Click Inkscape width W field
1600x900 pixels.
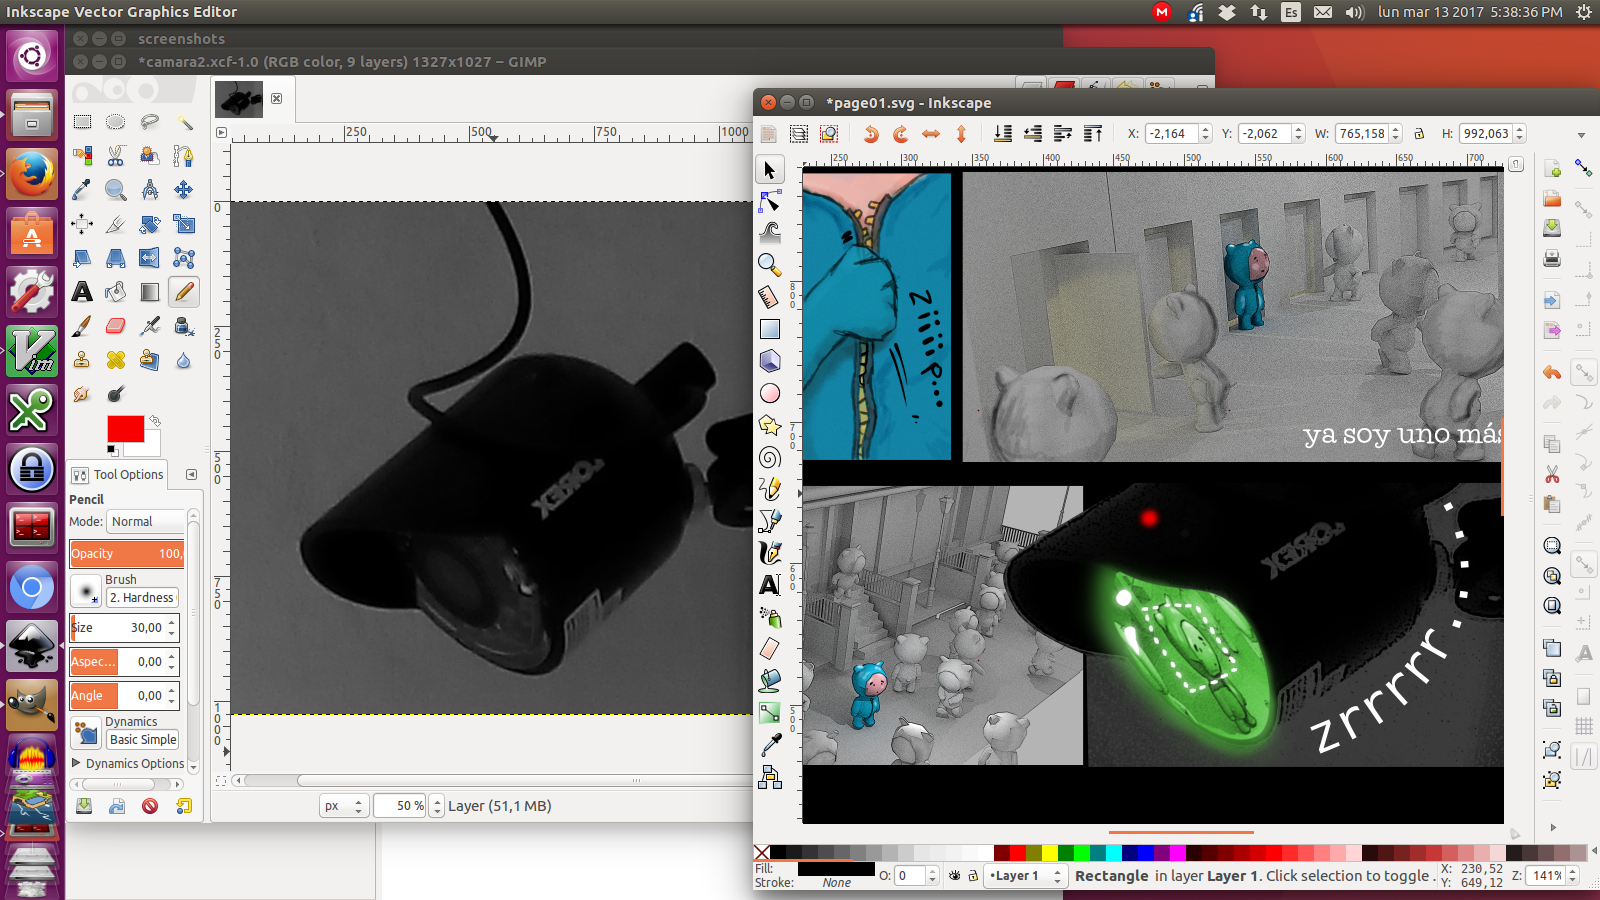[1363, 134]
